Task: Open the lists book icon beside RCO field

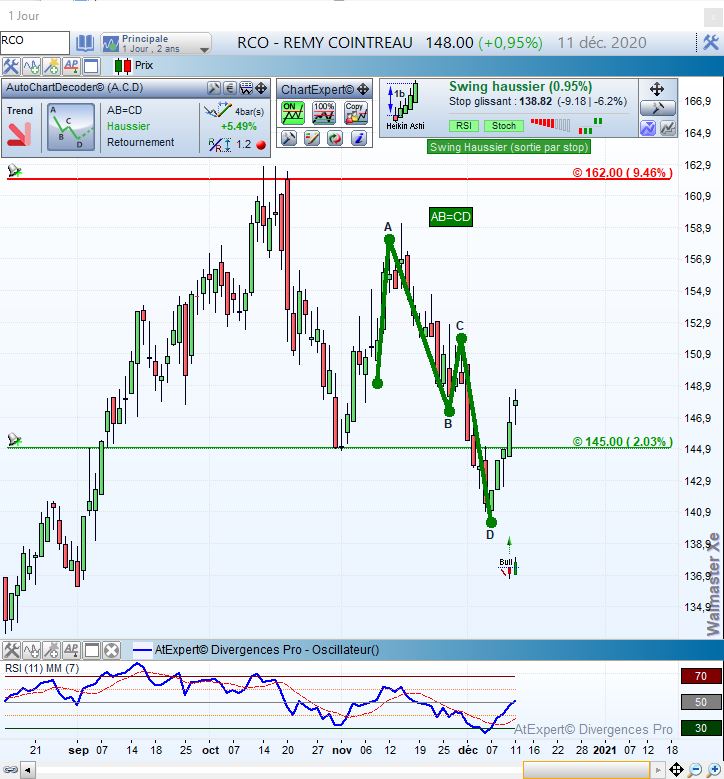Action: point(84,43)
